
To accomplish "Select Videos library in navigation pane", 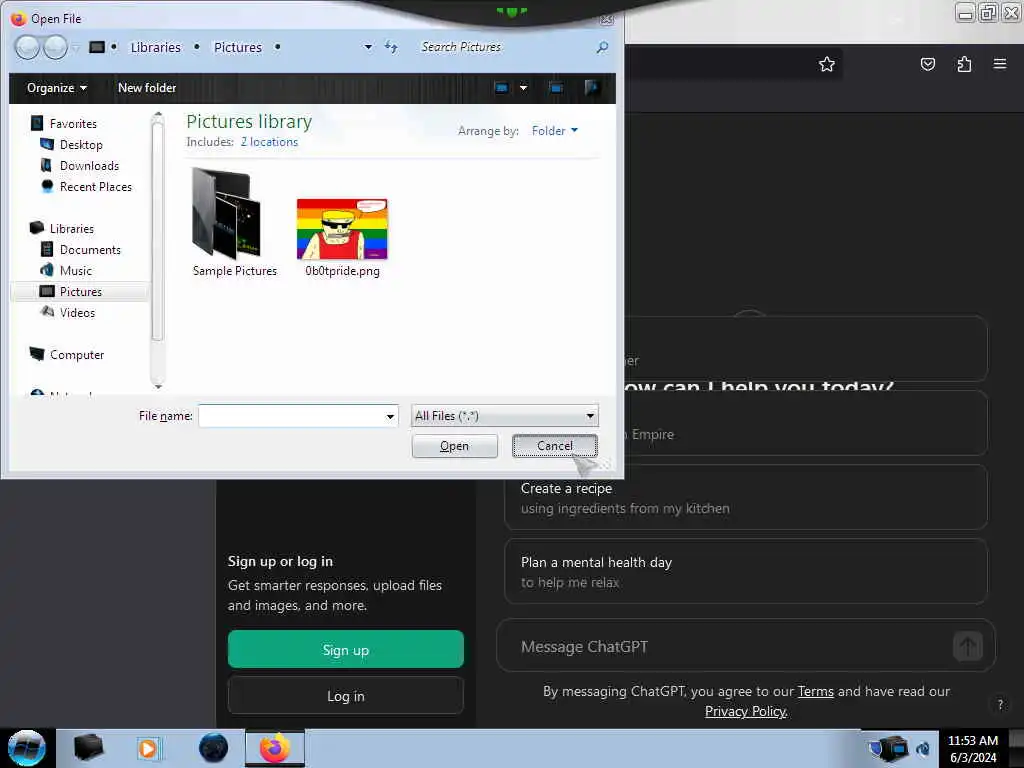I will point(77,313).
